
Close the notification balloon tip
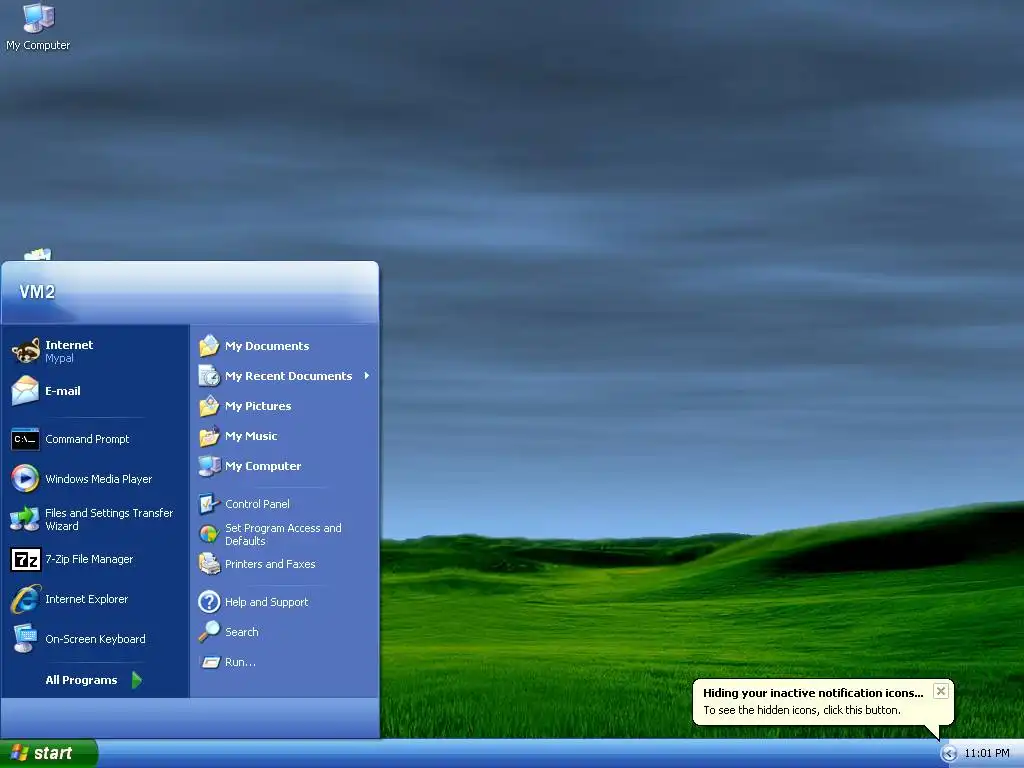click(x=940, y=691)
